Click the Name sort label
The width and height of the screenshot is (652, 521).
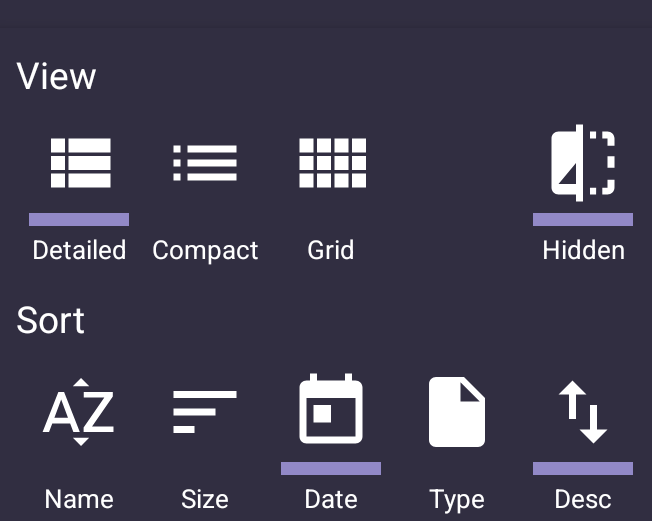click(x=79, y=499)
